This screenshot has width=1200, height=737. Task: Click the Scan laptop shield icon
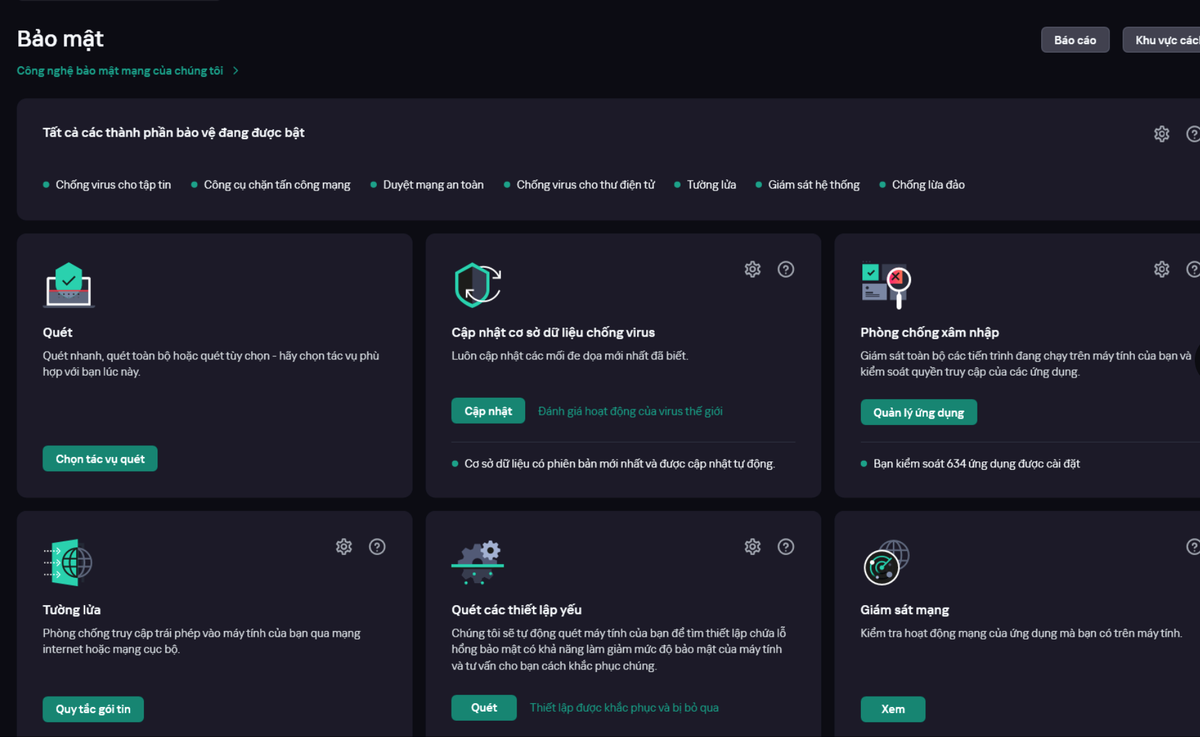pyautogui.click(x=69, y=285)
